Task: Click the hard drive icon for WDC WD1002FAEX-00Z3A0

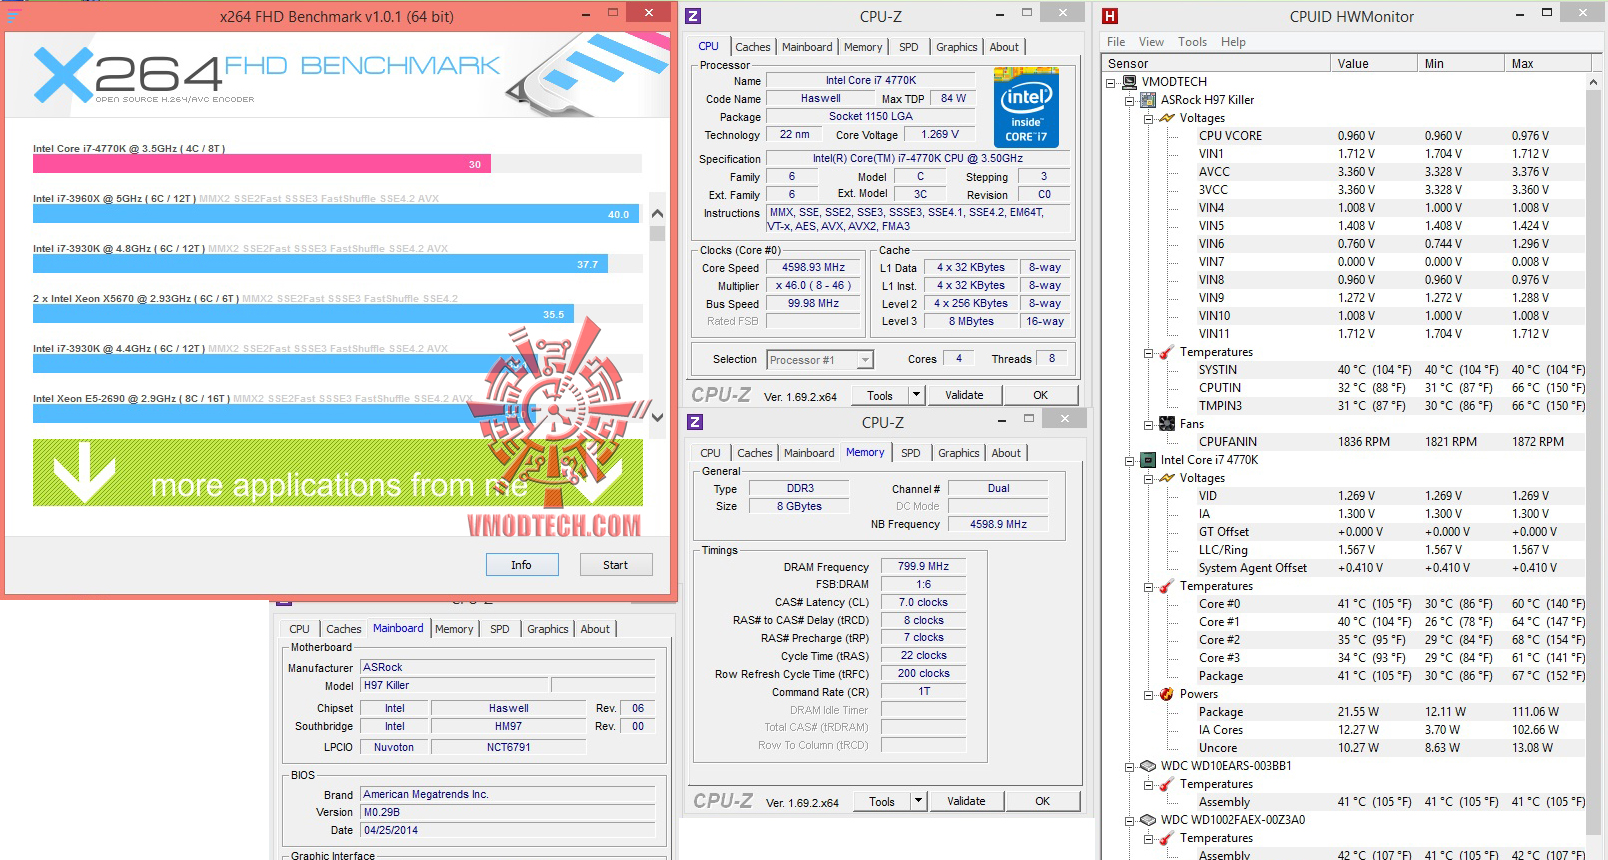Action: [x=1148, y=820]
